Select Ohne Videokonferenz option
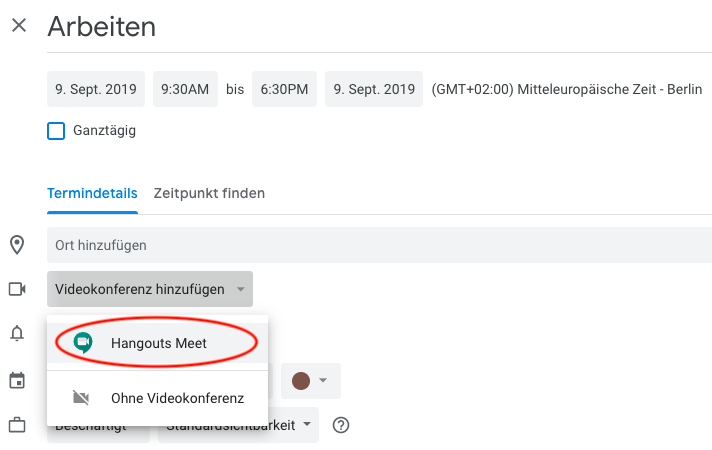 158,398
